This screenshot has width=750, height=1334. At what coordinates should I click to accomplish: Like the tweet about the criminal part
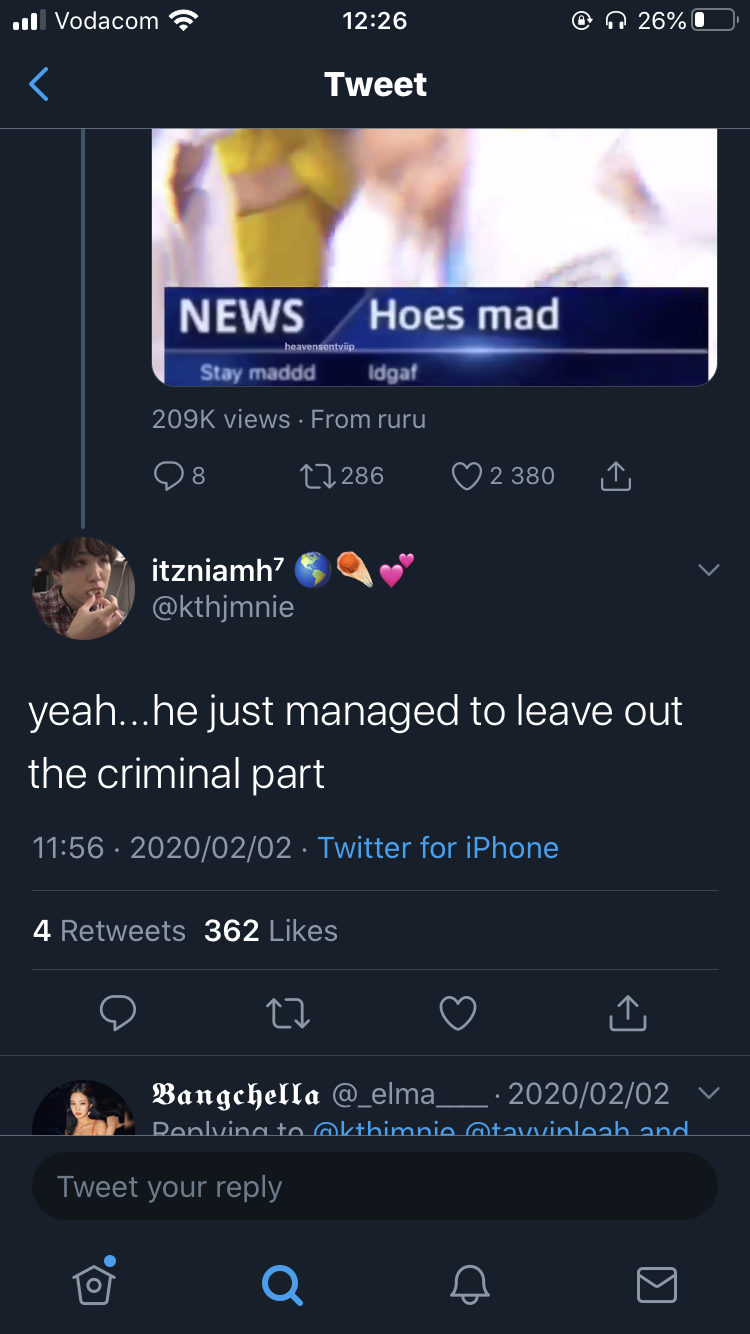pos(458,1013)
